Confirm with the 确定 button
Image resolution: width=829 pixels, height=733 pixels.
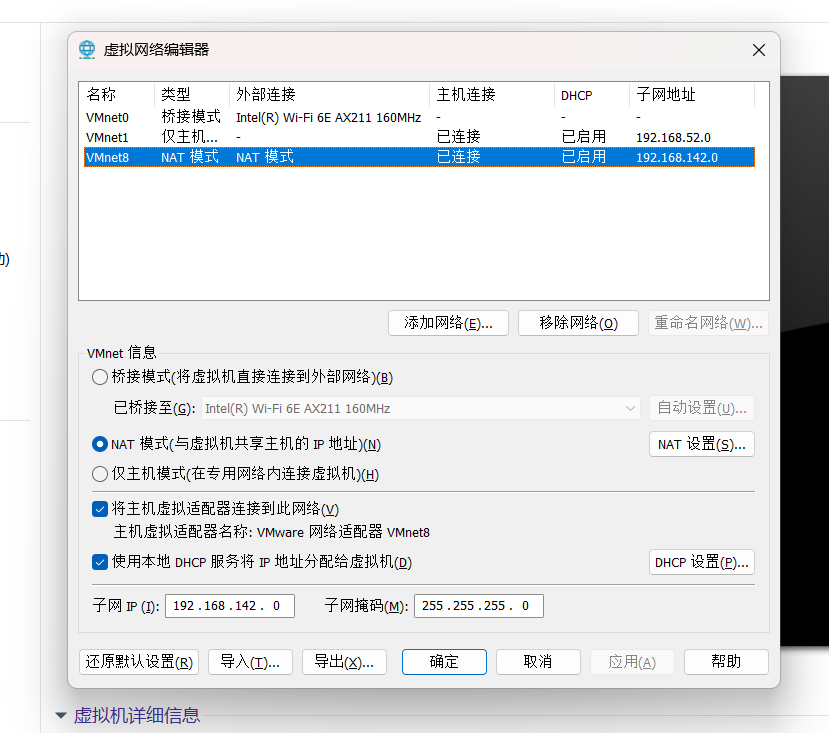(444, 662)
